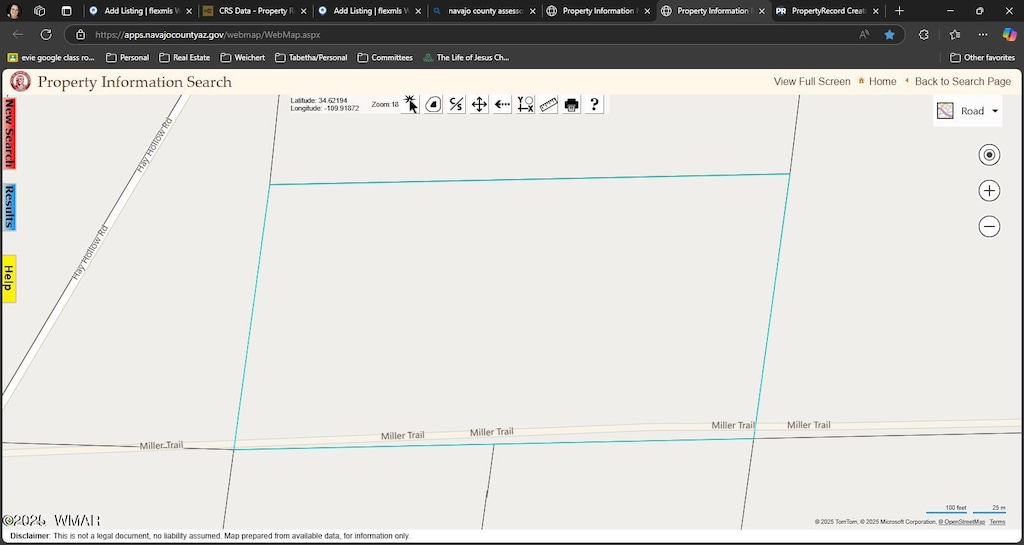Switch to navajo county assessor tab

[485, 10]
